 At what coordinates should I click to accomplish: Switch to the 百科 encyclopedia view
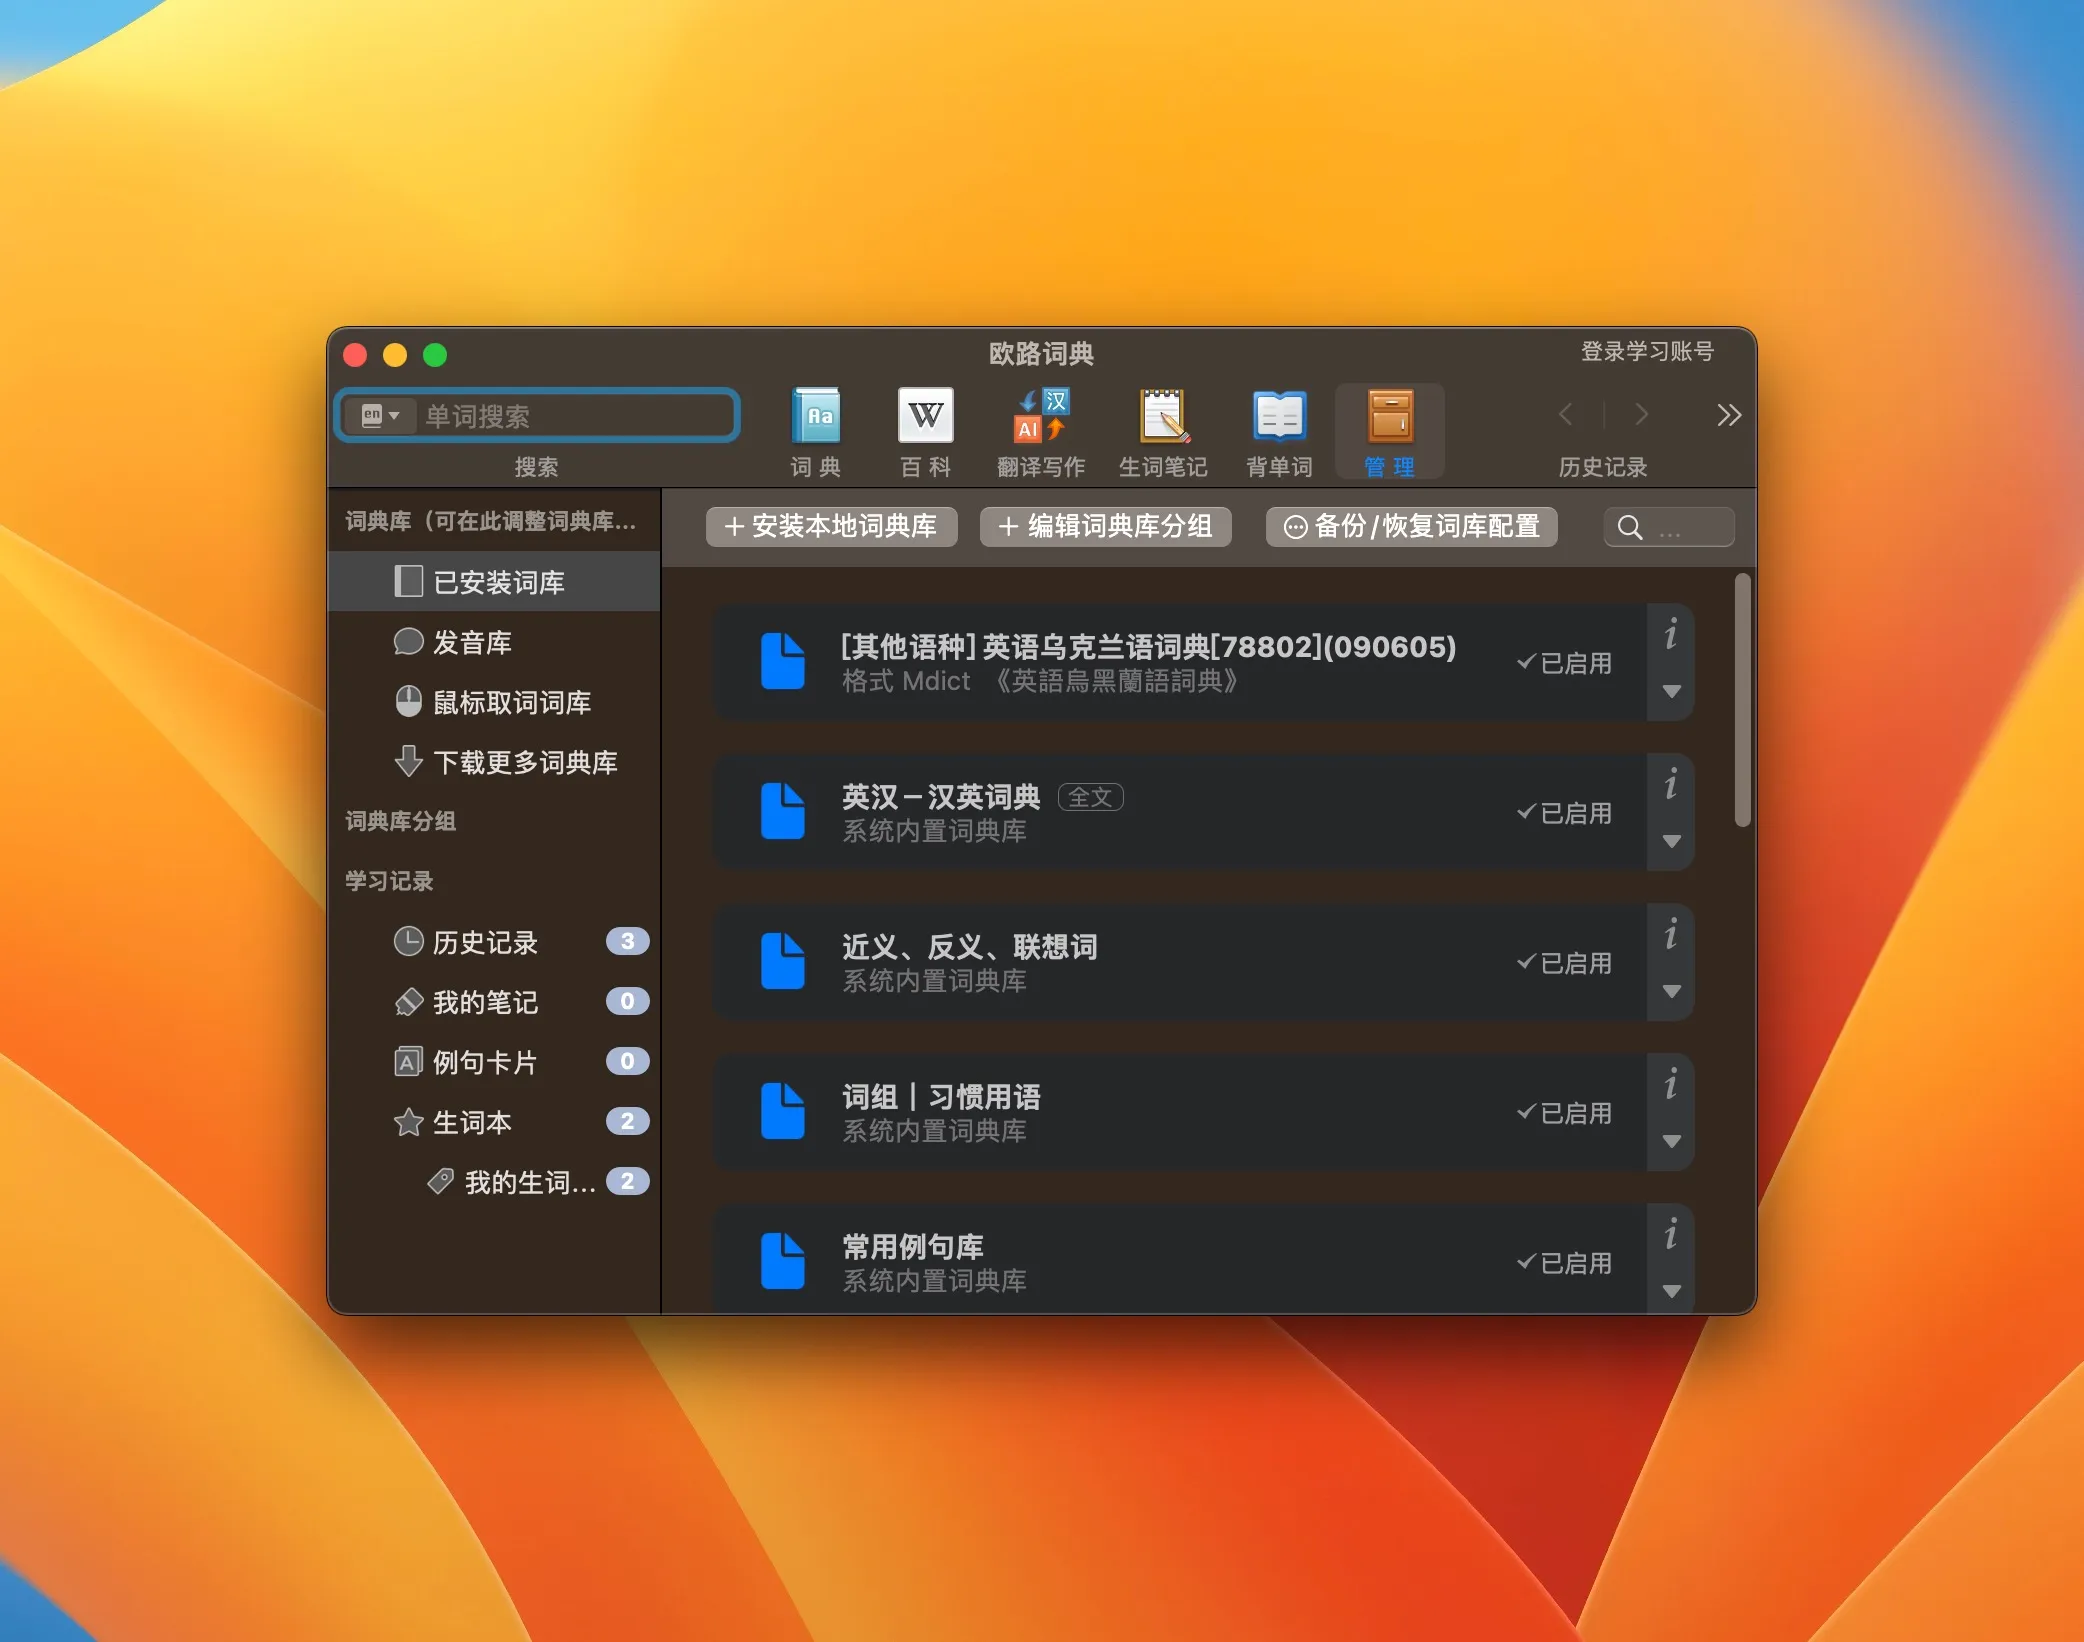(x=924, y=428)
